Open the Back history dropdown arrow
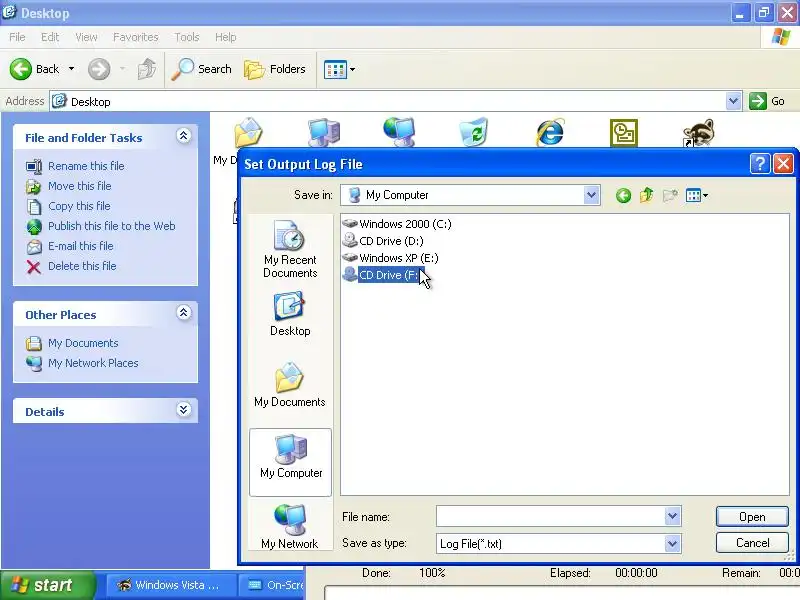The width and height of the screenshot is (800, 600). [71, 69]
